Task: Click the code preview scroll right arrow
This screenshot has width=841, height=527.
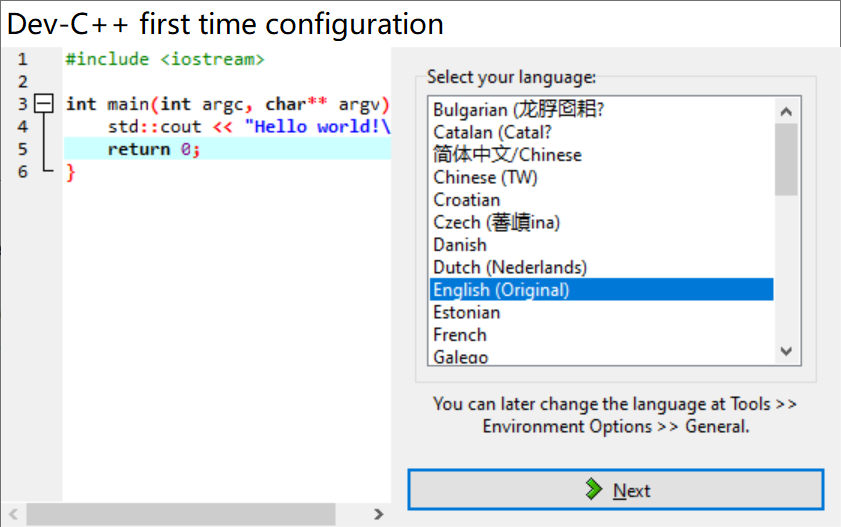Action: click(x=379, y=515)
